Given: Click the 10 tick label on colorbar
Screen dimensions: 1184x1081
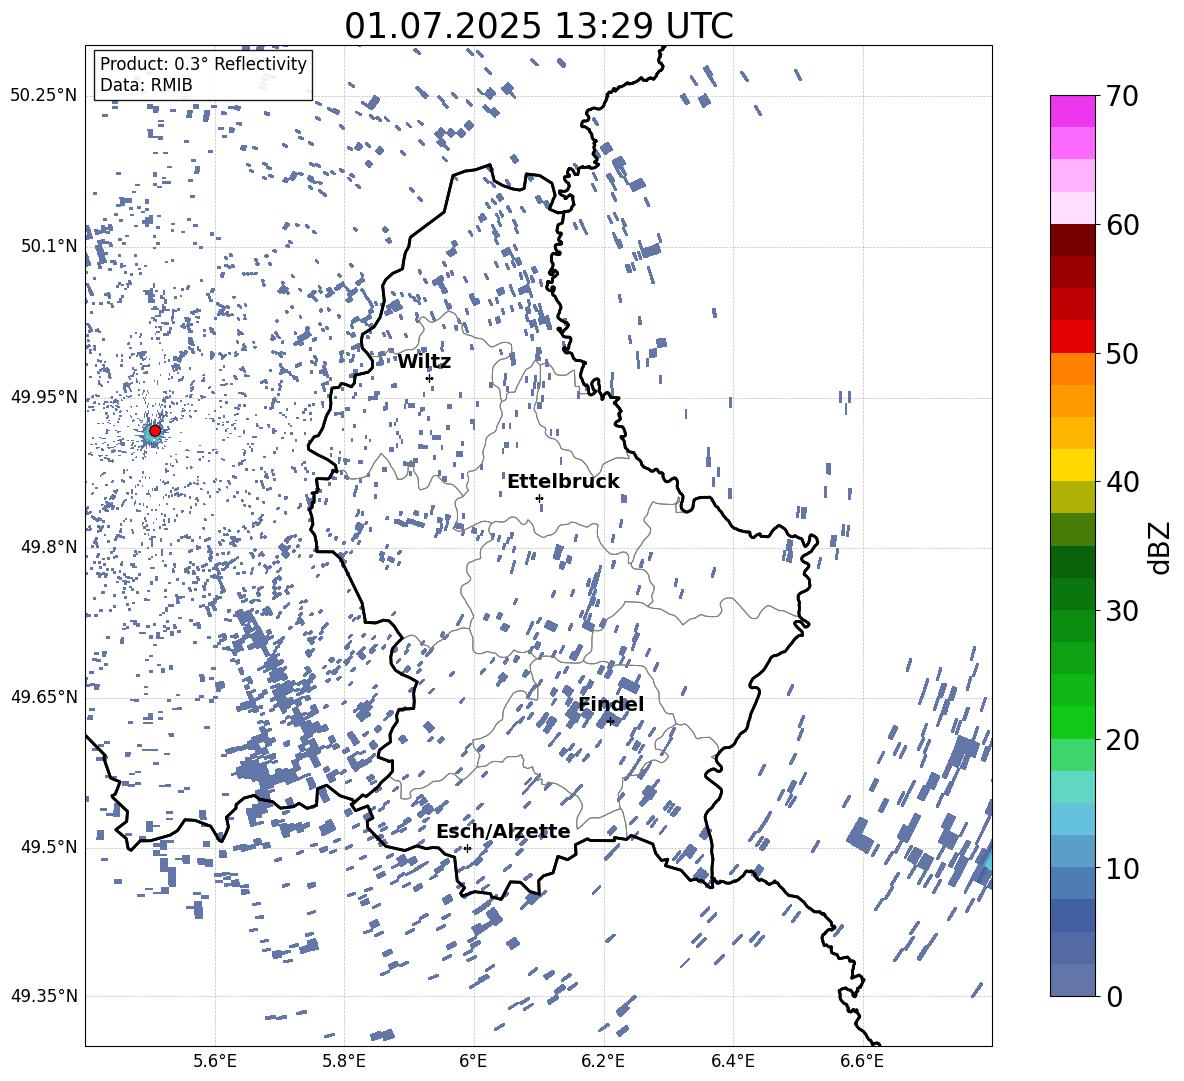Looking at the screenshot, I should coord(1122,868).
